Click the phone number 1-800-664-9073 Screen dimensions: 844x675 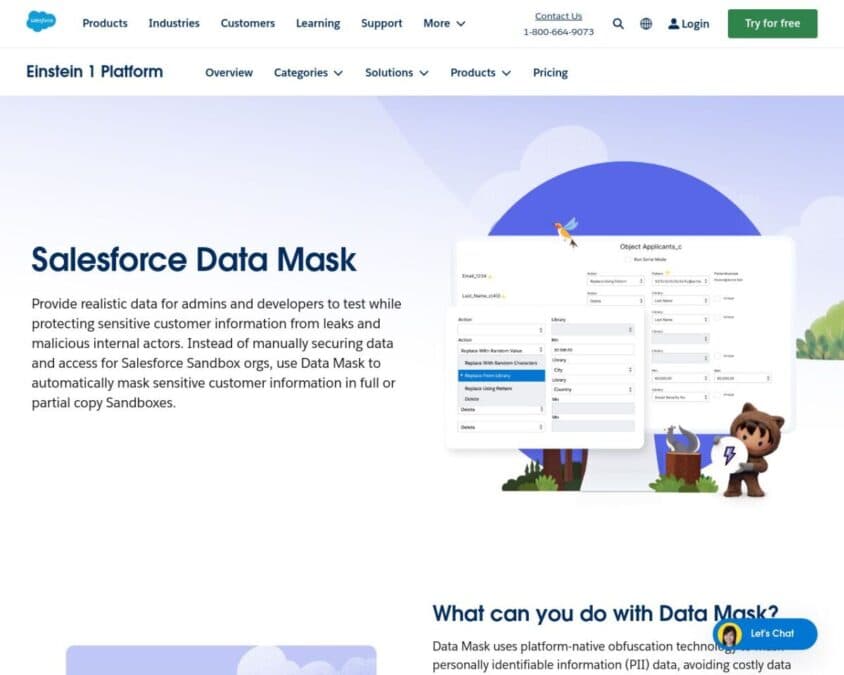[558, 32]
